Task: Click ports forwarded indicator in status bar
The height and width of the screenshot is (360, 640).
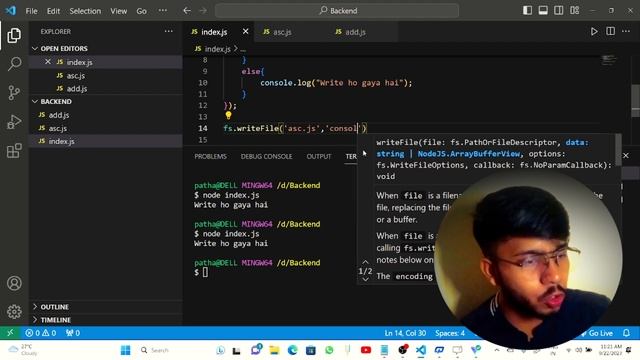Action: click(x=73, y=333)
